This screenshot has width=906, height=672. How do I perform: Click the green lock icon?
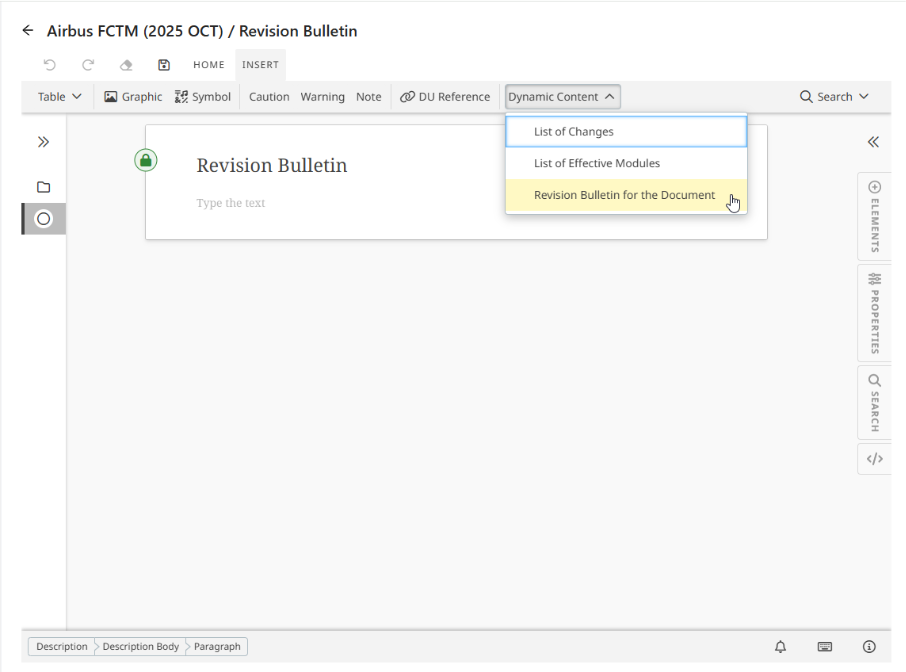point(146,160)
